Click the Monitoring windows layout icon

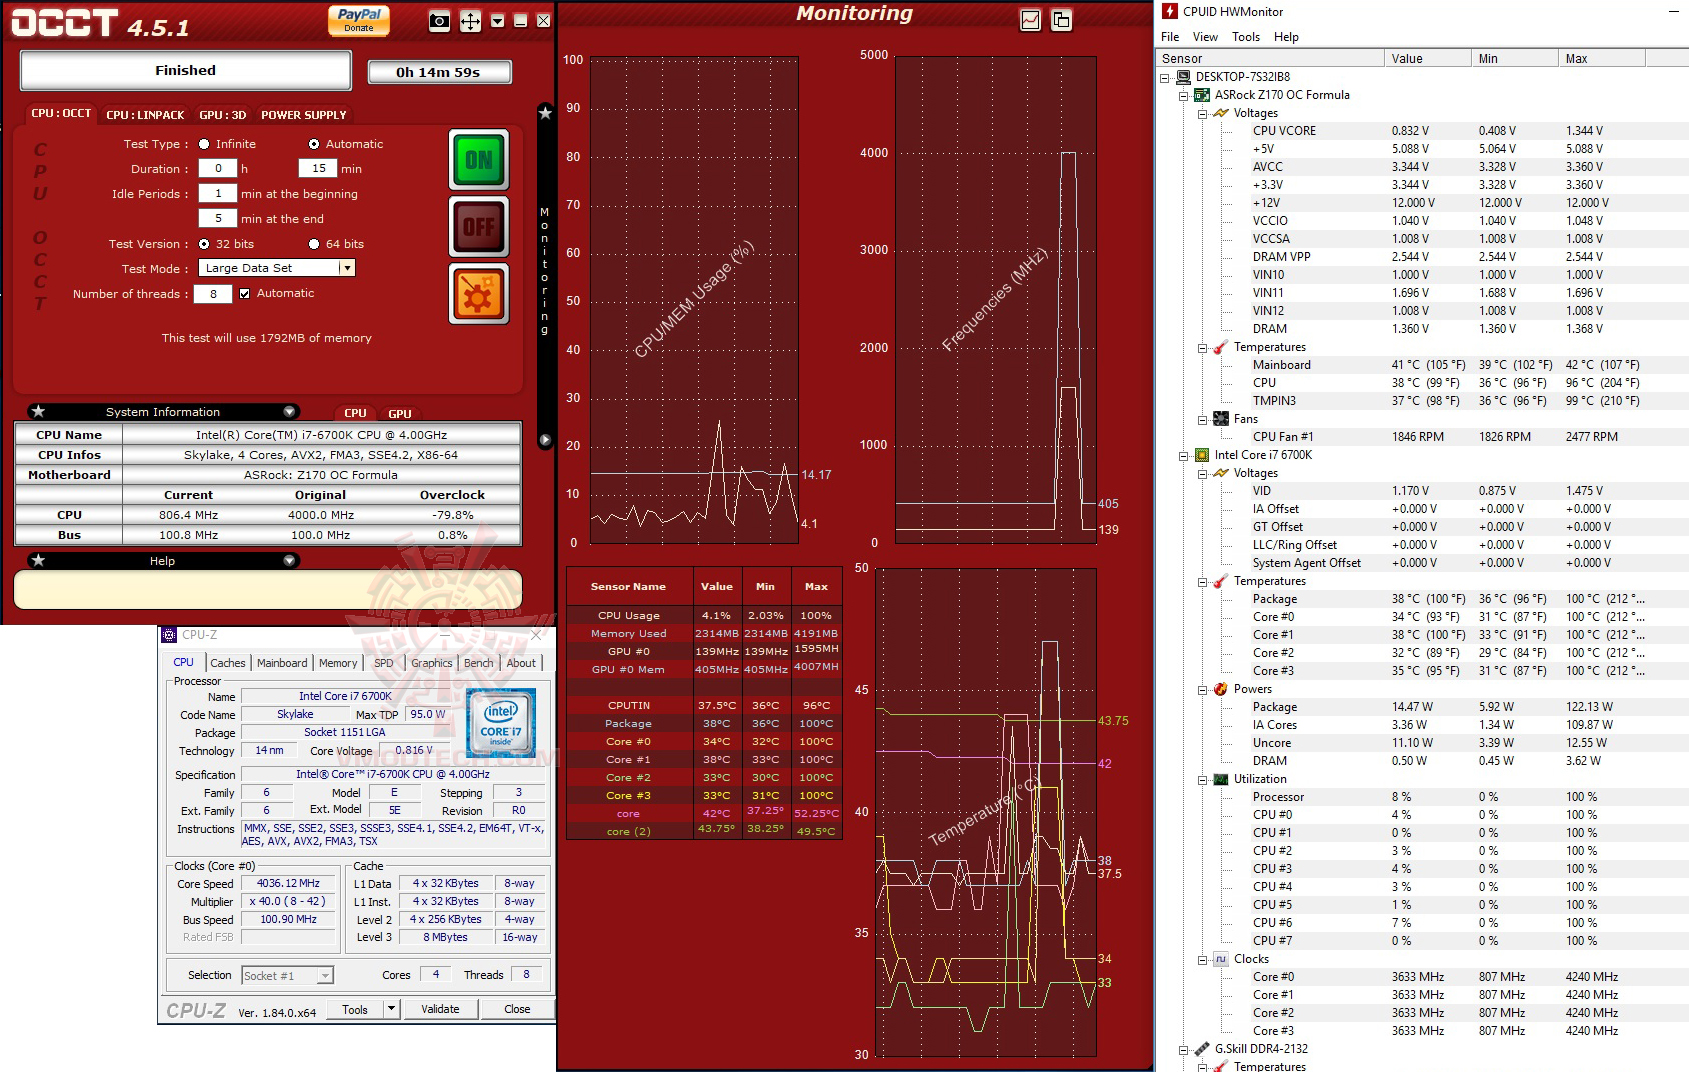[x=1061, y=20]
